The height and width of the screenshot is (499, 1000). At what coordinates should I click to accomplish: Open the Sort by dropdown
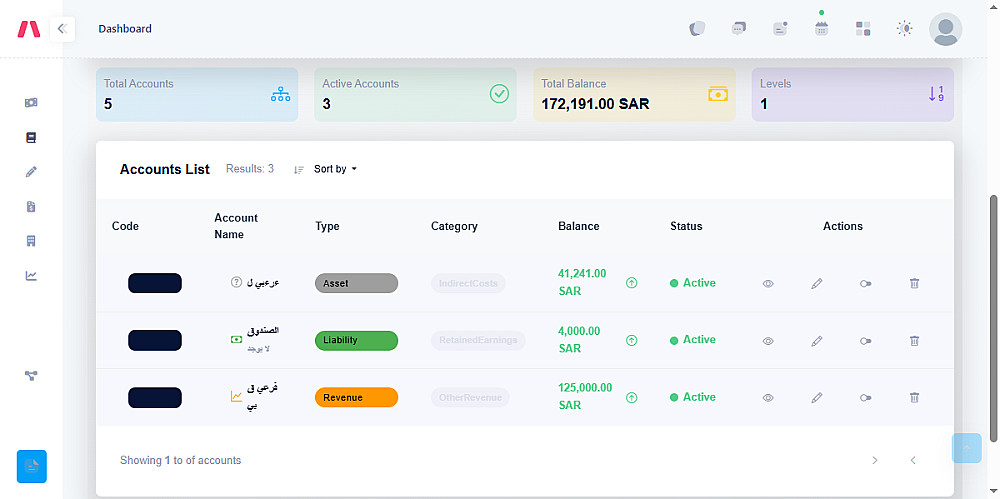point(335,170)
